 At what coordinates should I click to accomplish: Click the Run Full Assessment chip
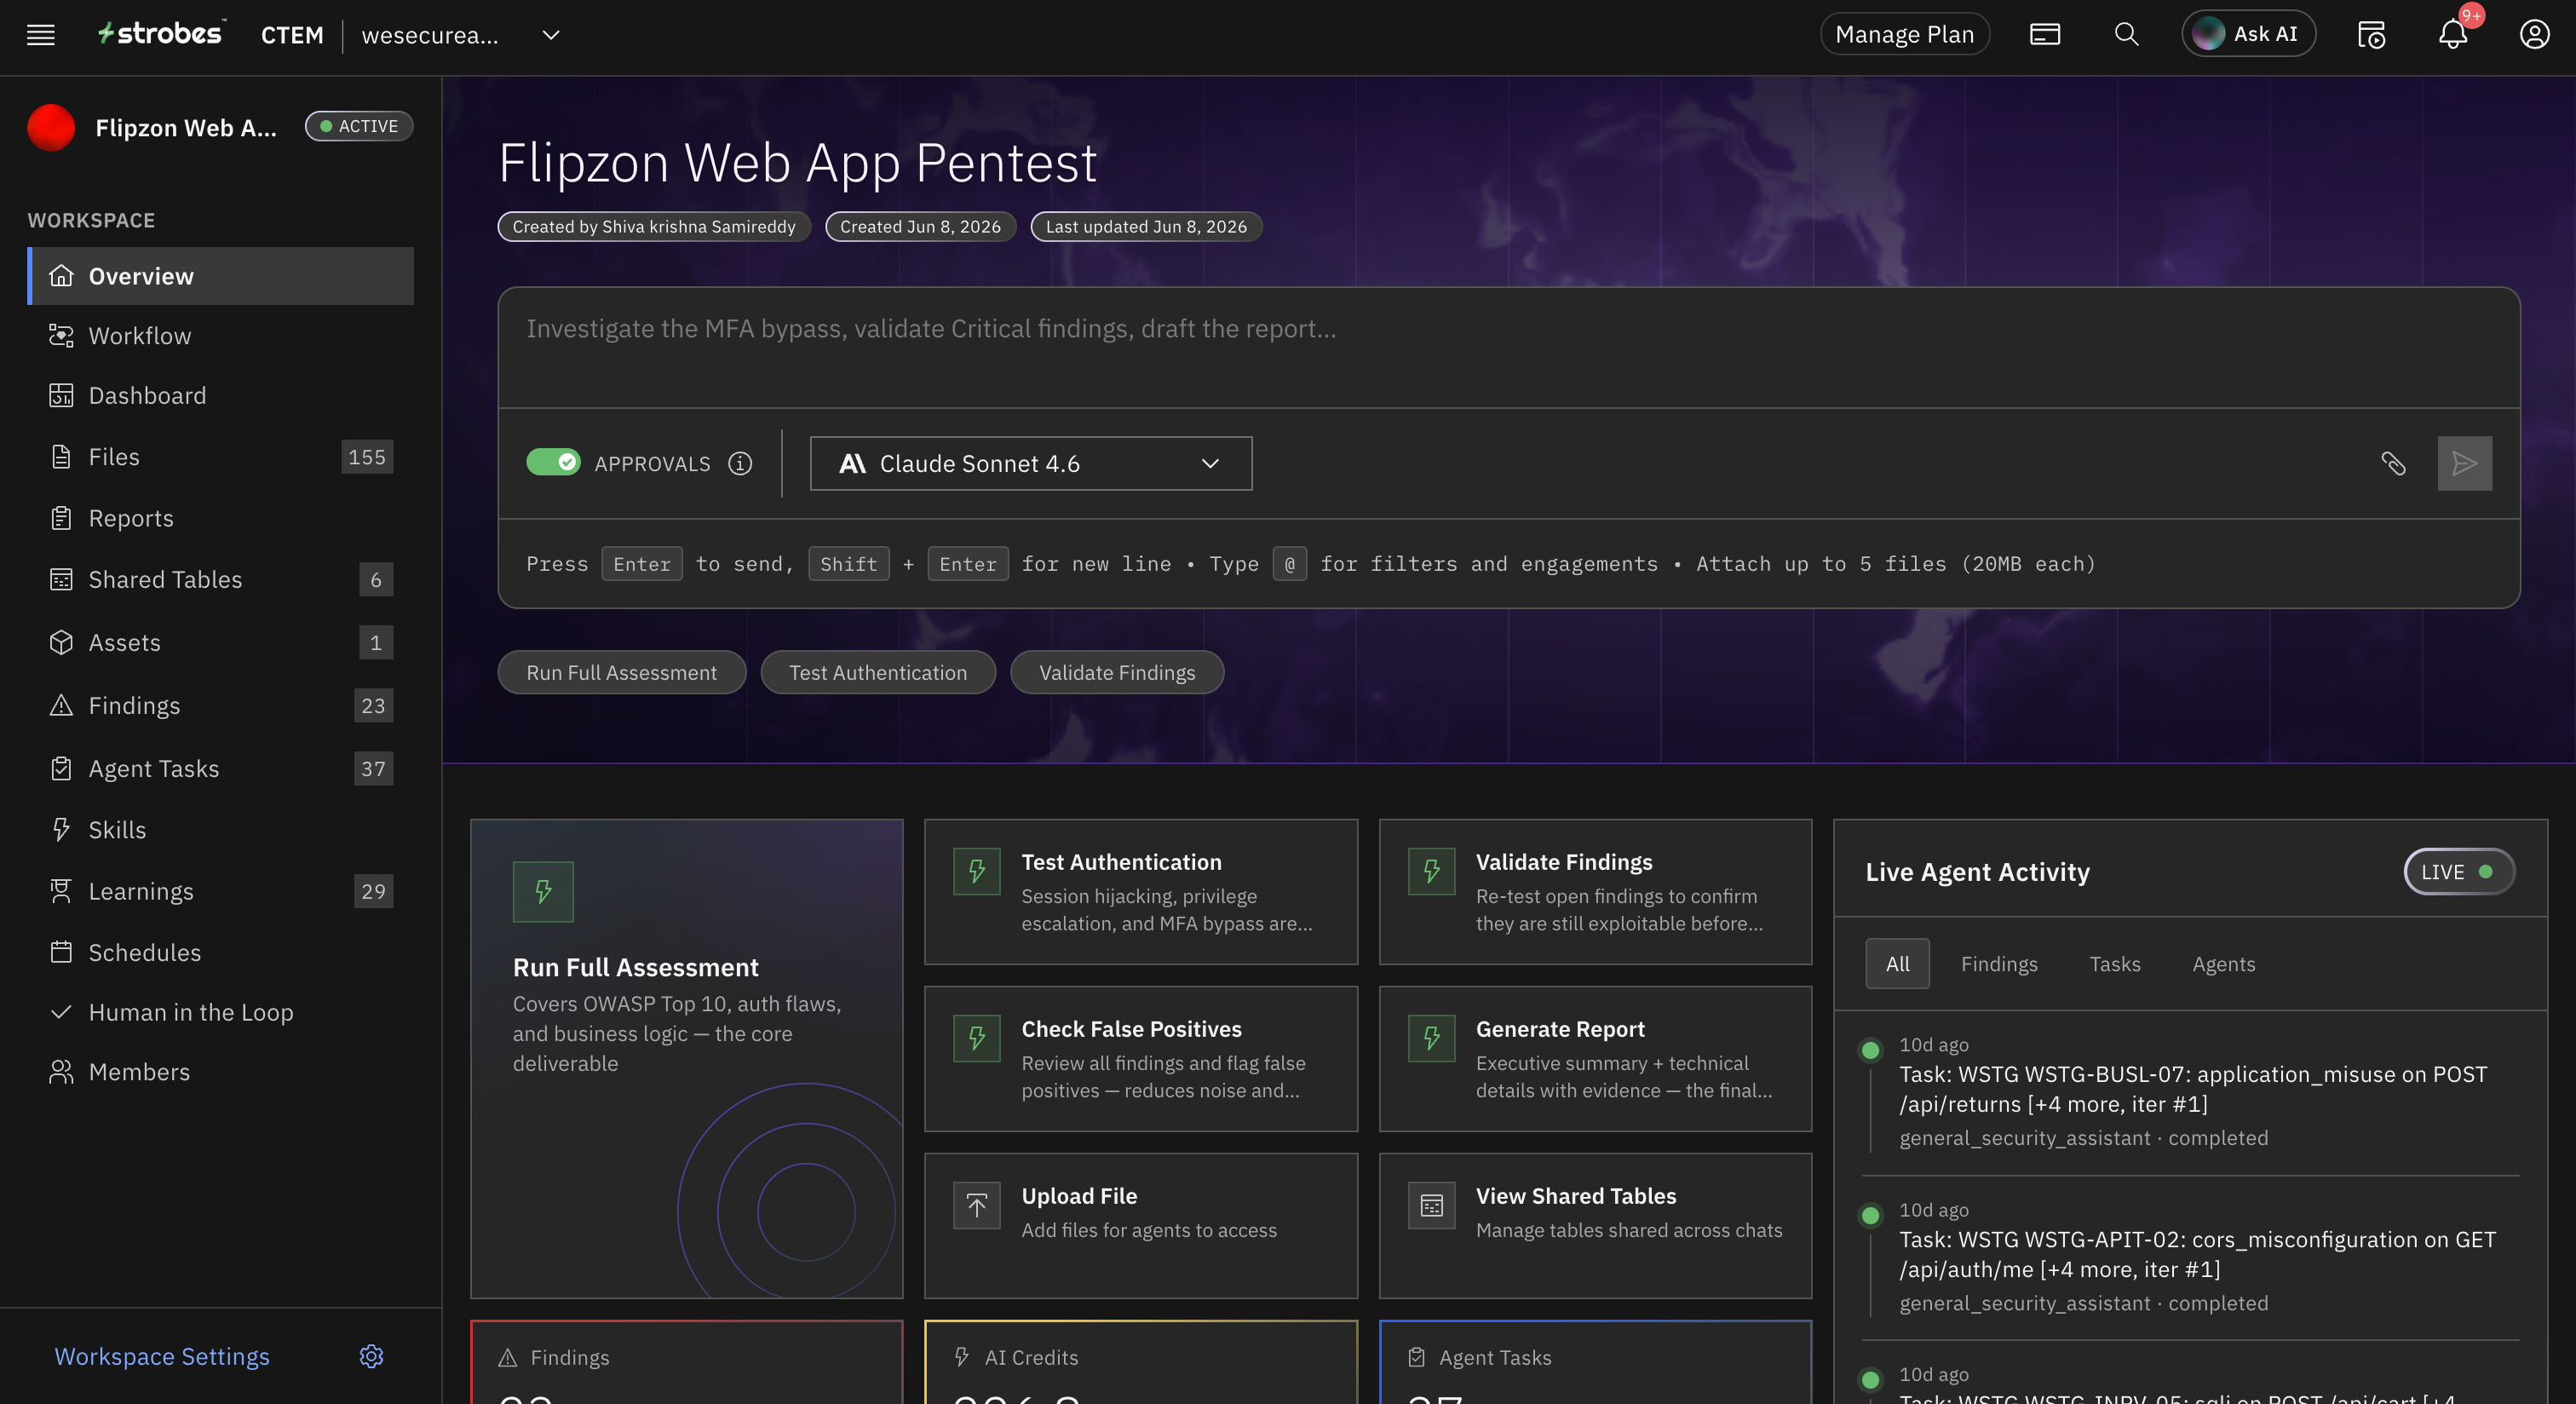[x=621, y=672]
